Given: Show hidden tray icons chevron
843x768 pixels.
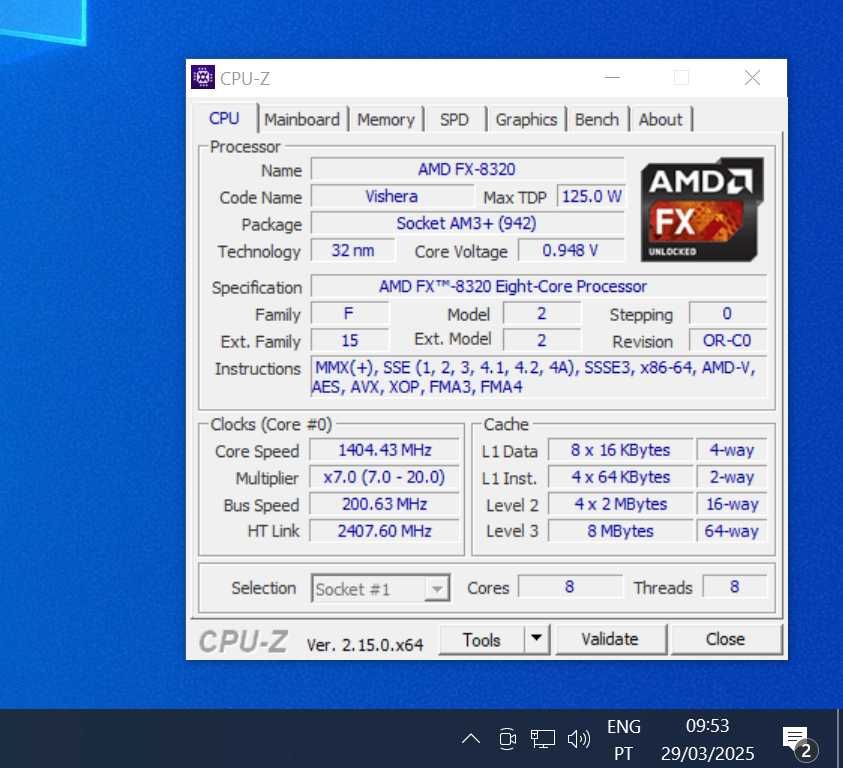Looking at the screenshot, I should click(x=471, y=738).
